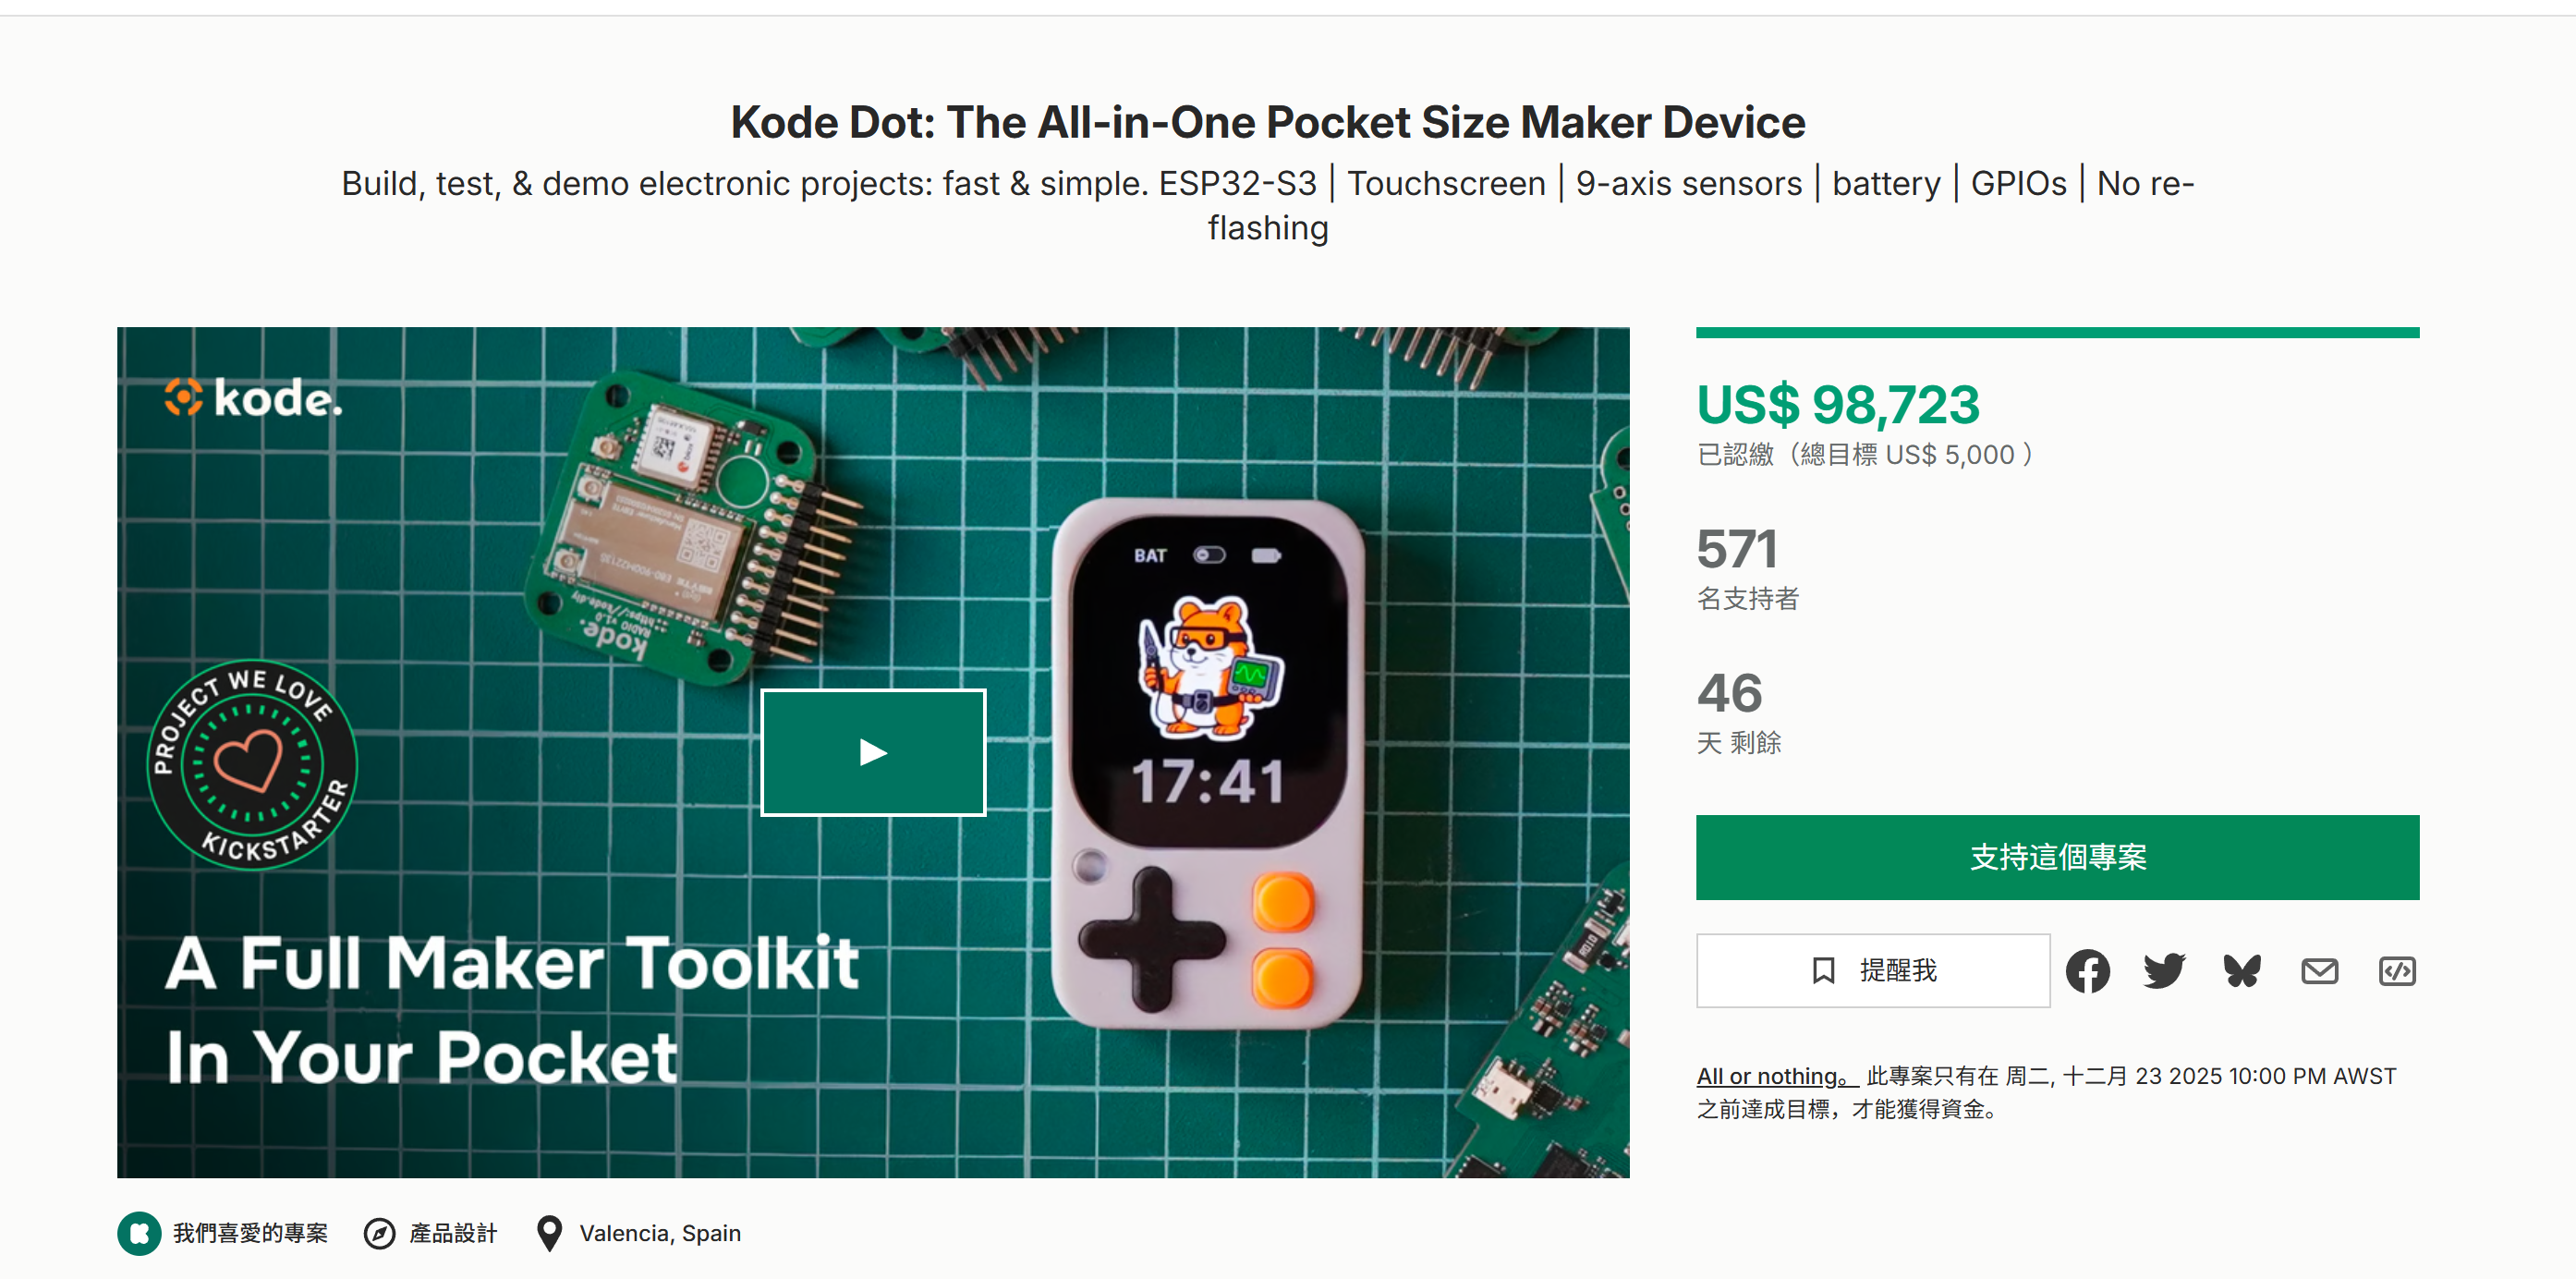The height and width of the screenshot is (1279, 2576).
Task: Click the Kickstarter logo badge icon at bottom
Action: pyautogui.click(x=139, y=1233)
